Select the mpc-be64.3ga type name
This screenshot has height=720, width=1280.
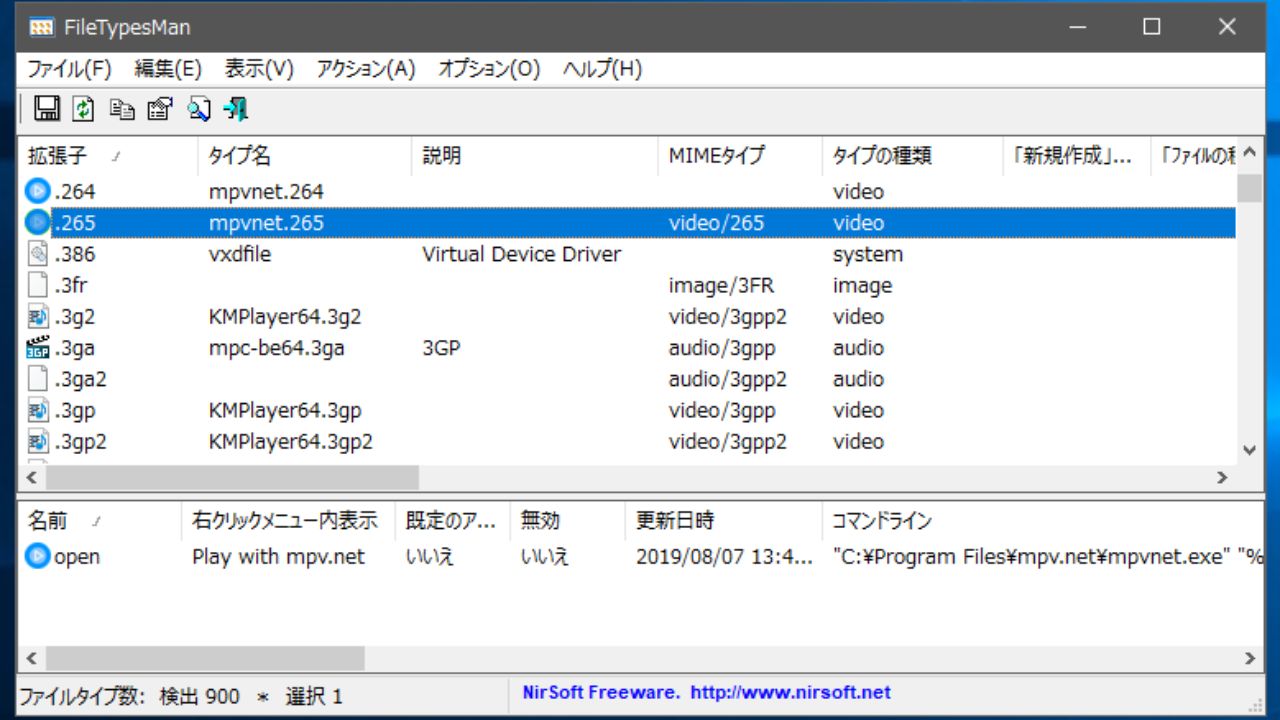click(276, 348)
